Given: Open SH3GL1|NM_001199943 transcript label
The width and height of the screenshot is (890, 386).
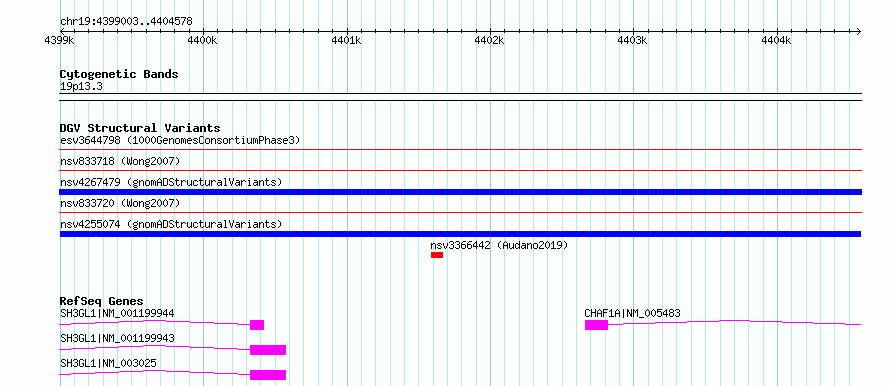Looking at the screenshot, I should click(x=117, y=338).
